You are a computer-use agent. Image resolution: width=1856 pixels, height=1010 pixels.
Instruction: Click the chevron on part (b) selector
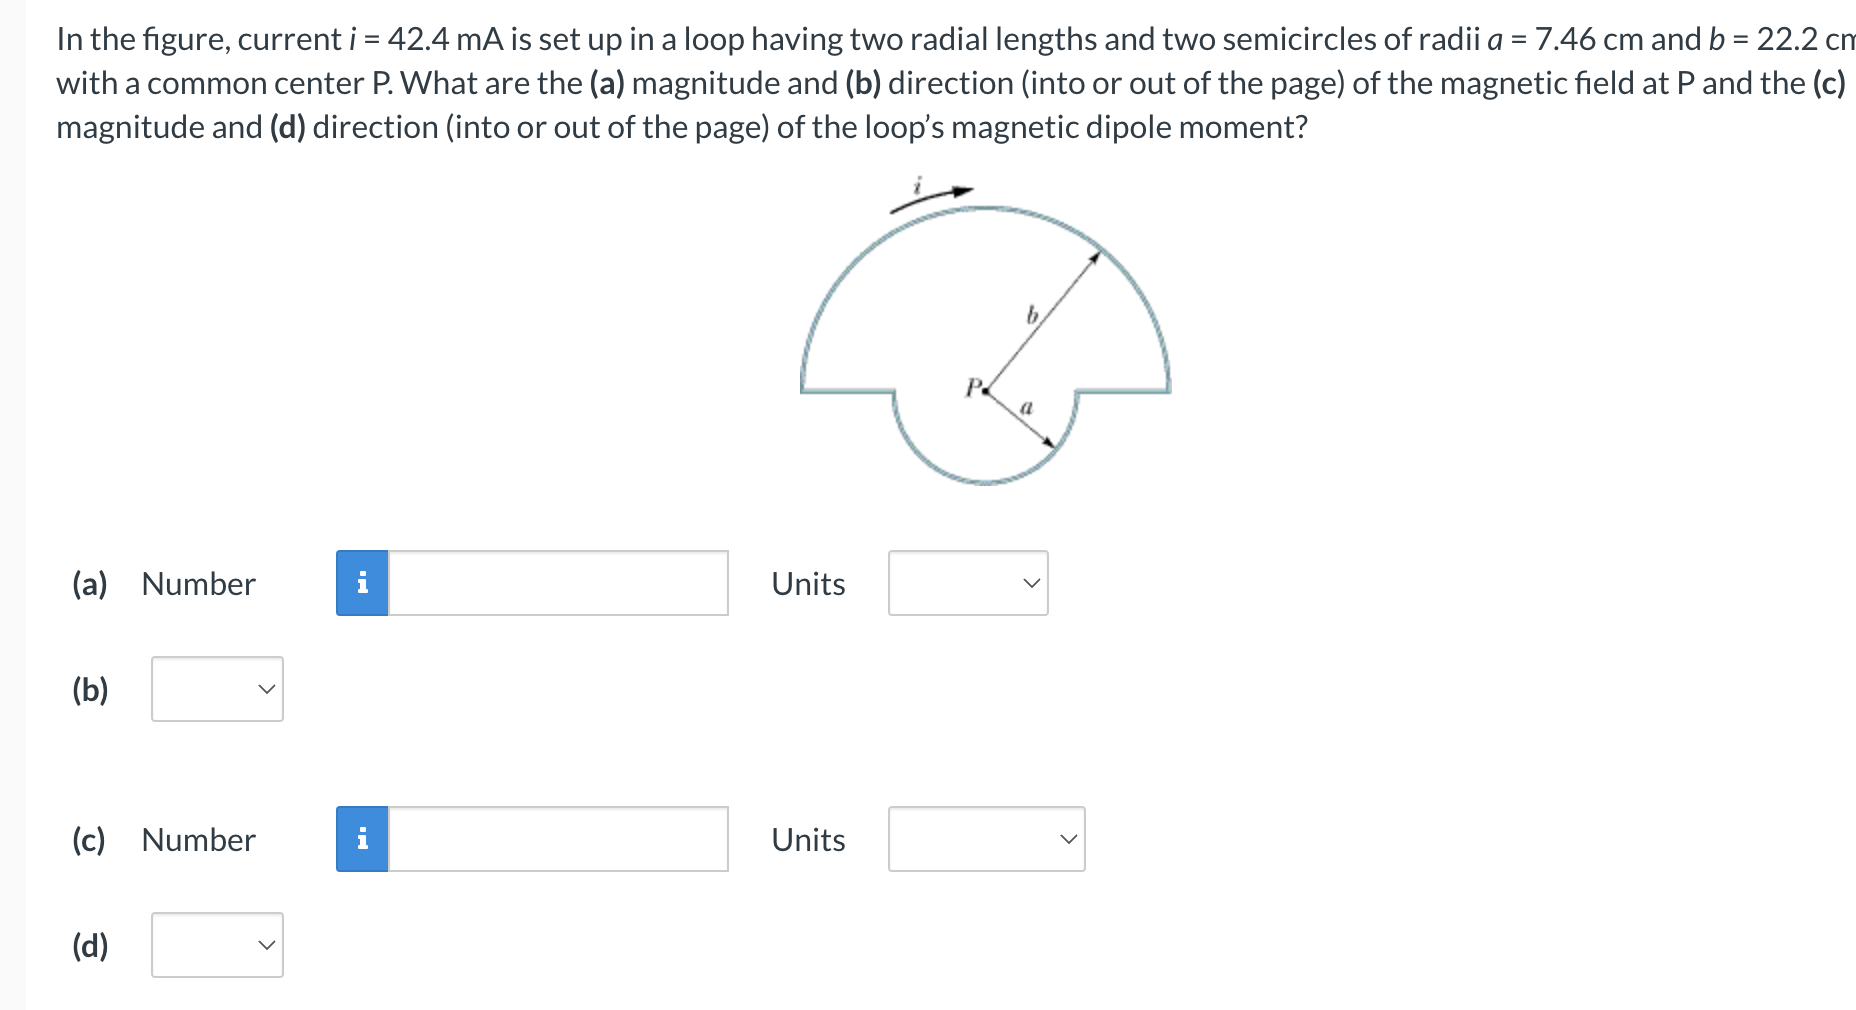coord(265,688)
